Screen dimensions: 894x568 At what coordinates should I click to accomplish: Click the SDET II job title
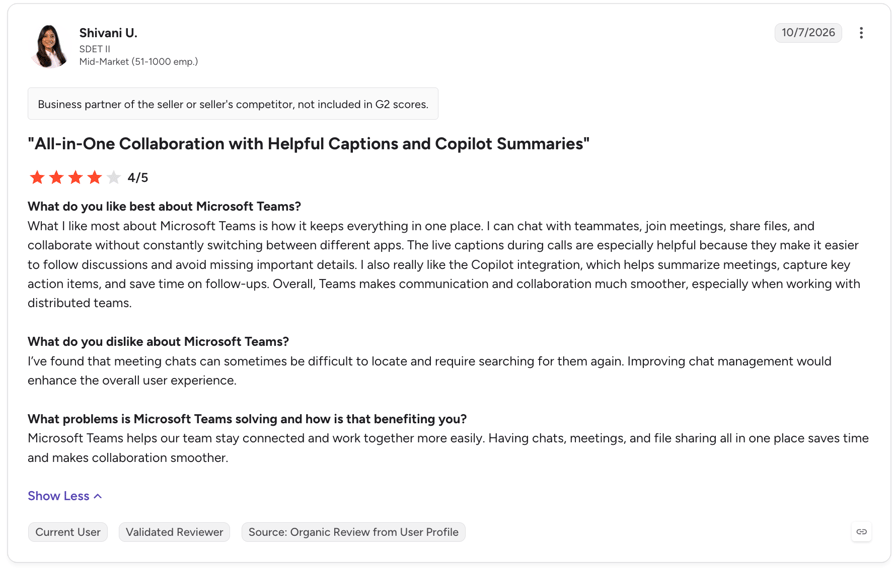tap(95, 49)
